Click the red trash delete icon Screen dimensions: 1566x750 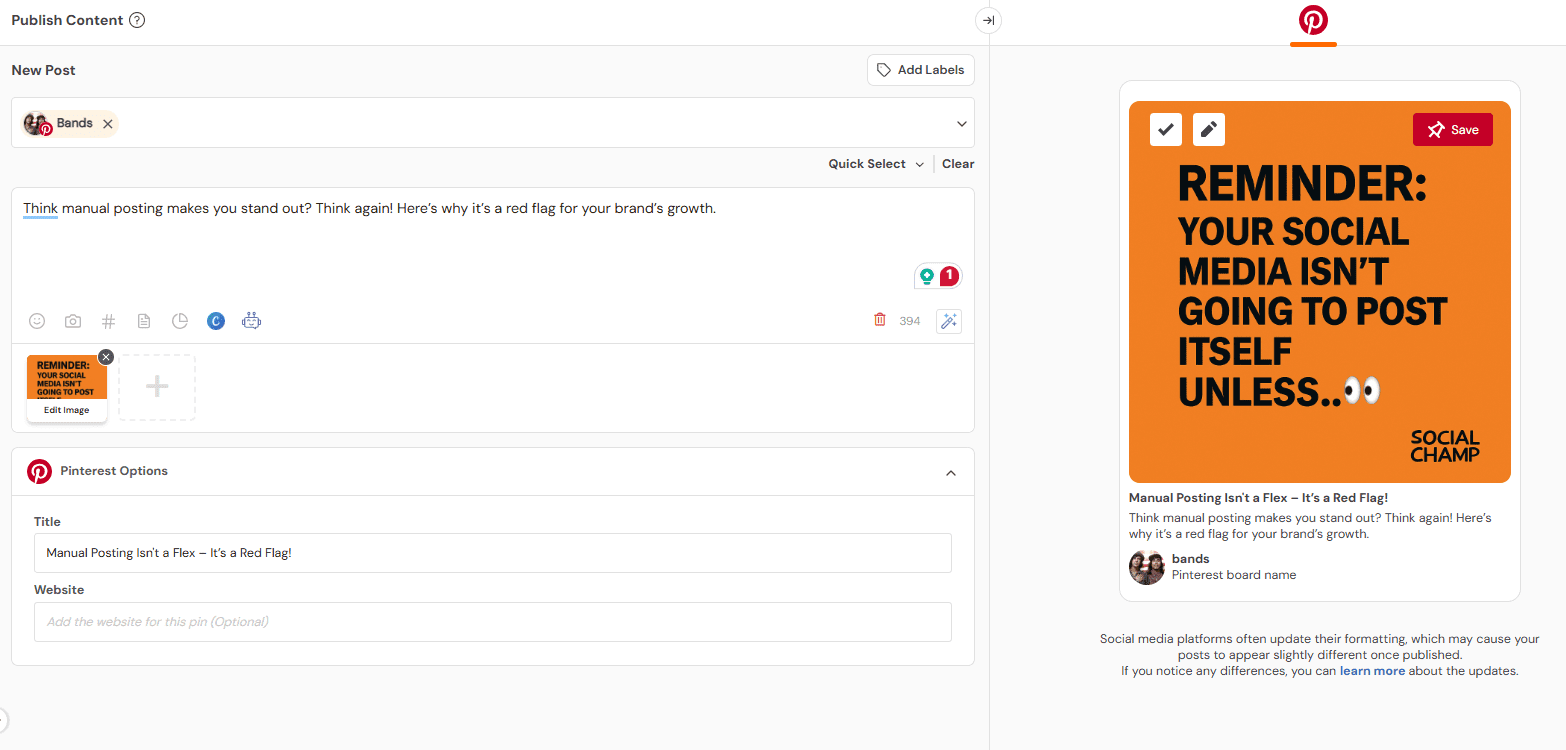(x=880, y=320)
